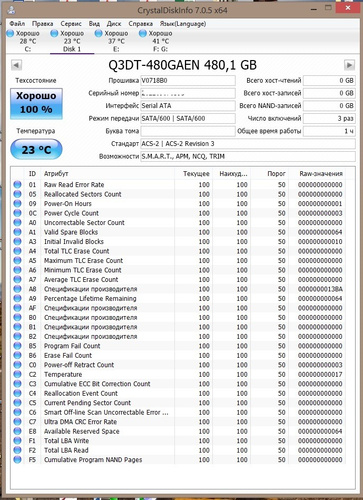This screenshot has width=363, height=500.
Task: Open the Сервис menu
Action: pyautogui.click(x=71, y=24)
